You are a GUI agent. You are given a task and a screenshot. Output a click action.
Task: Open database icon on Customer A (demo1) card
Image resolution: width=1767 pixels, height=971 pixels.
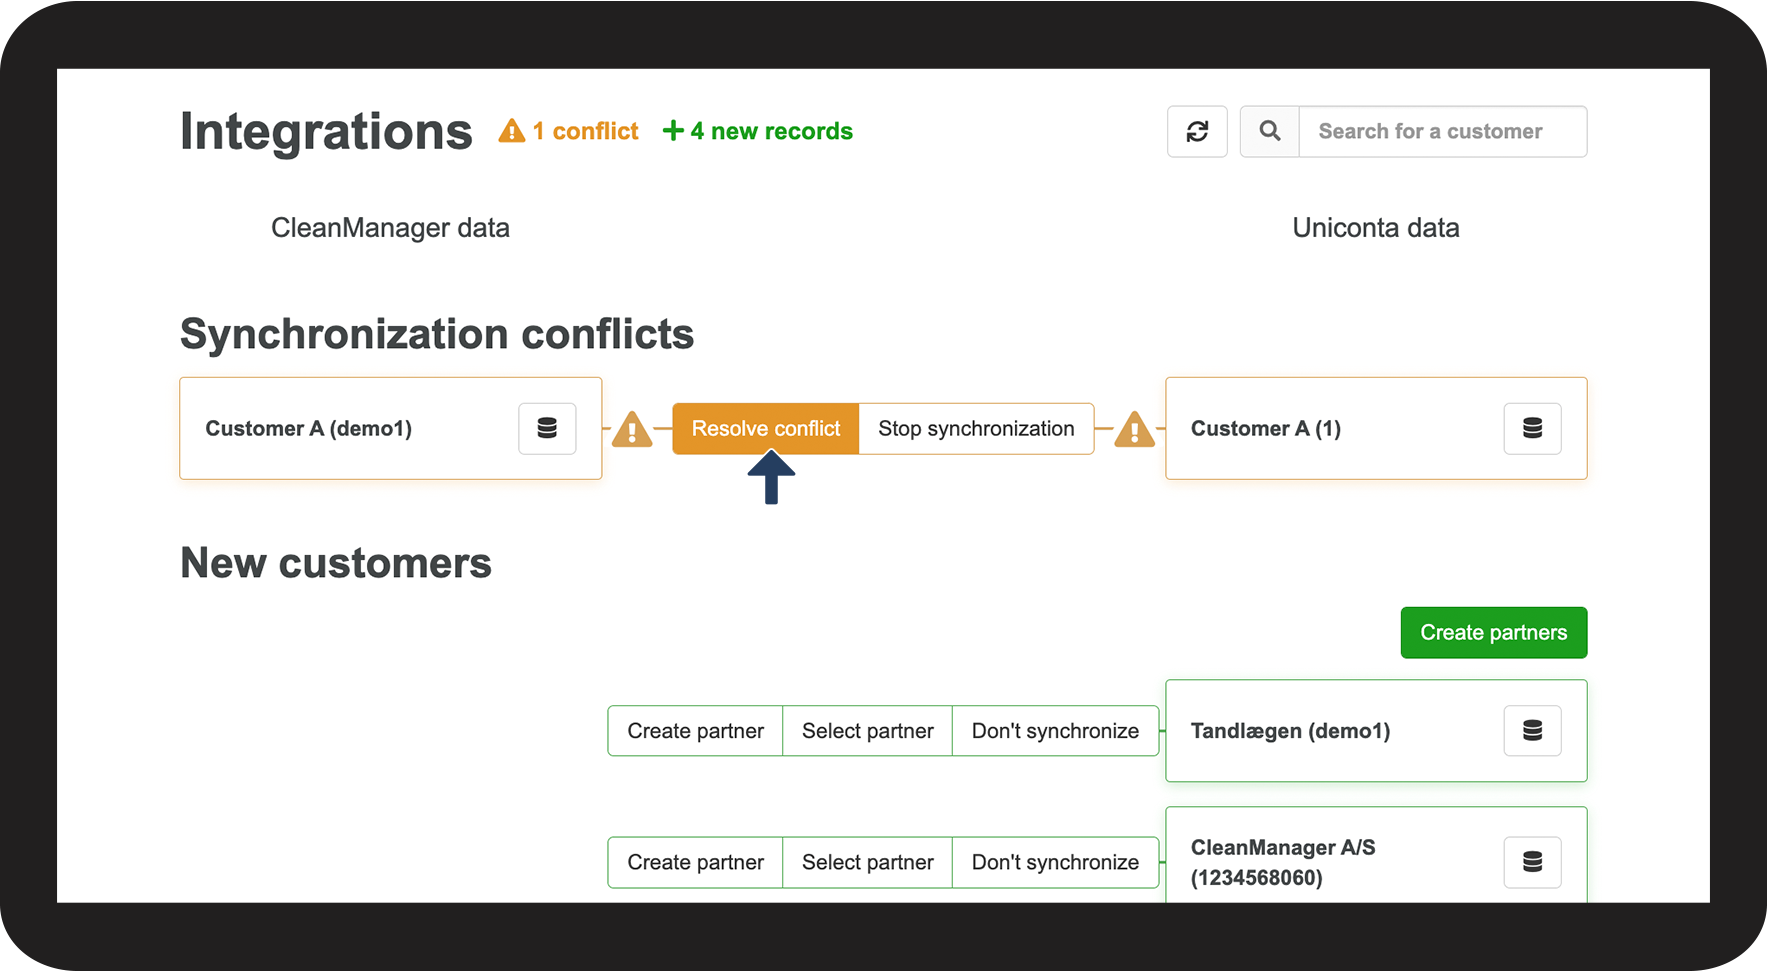pyautogui.click(x=547, y=429)
